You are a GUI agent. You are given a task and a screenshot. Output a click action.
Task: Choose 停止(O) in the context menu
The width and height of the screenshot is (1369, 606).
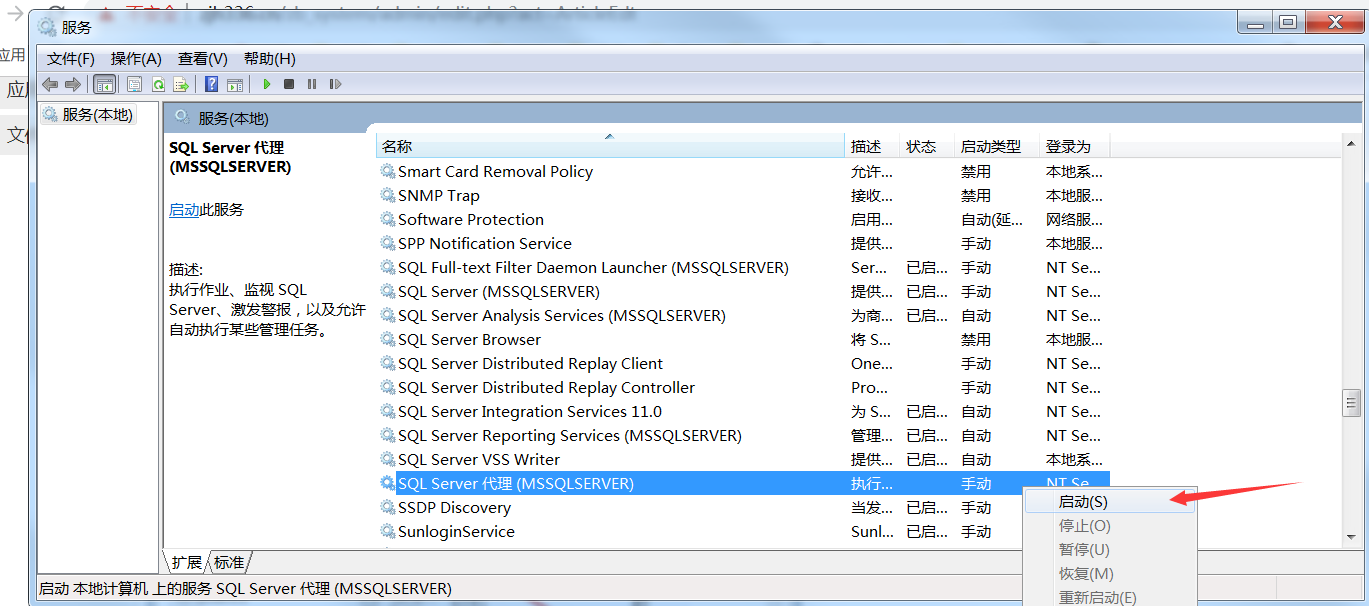(1109, 526)
